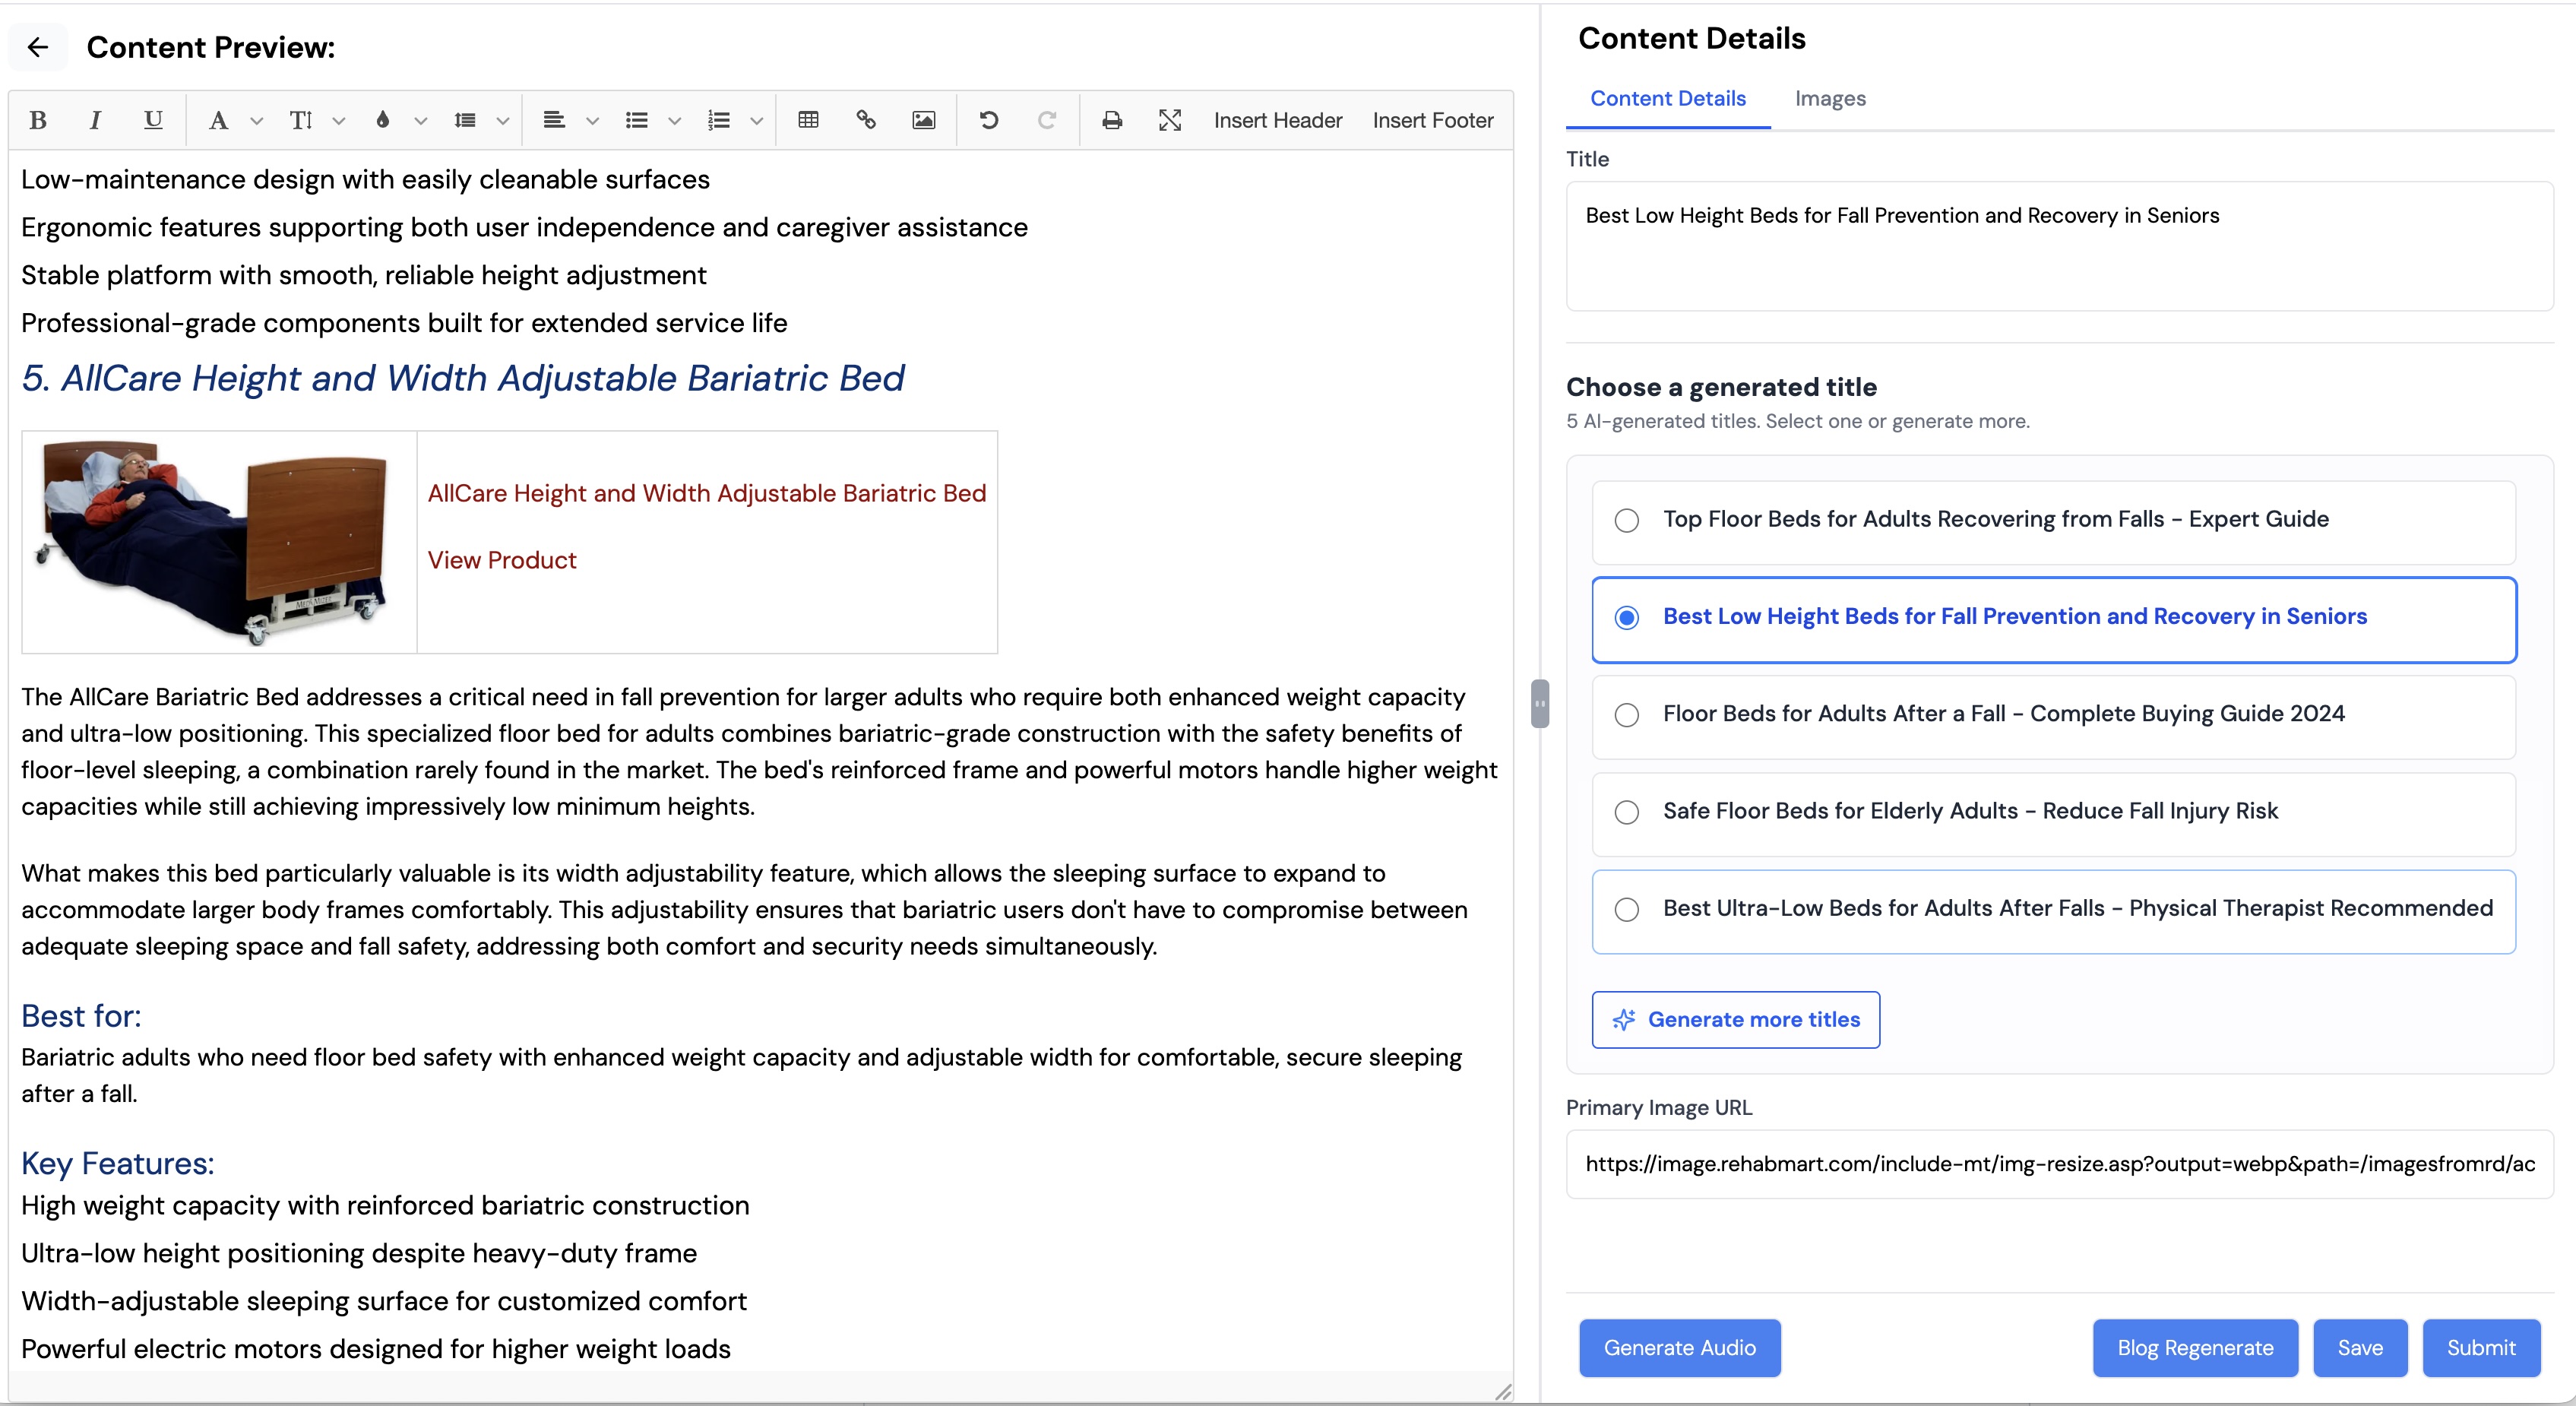Select 'Best Low Height Beds' title radio
2576x1406 pixels.
coord(1627,618)
